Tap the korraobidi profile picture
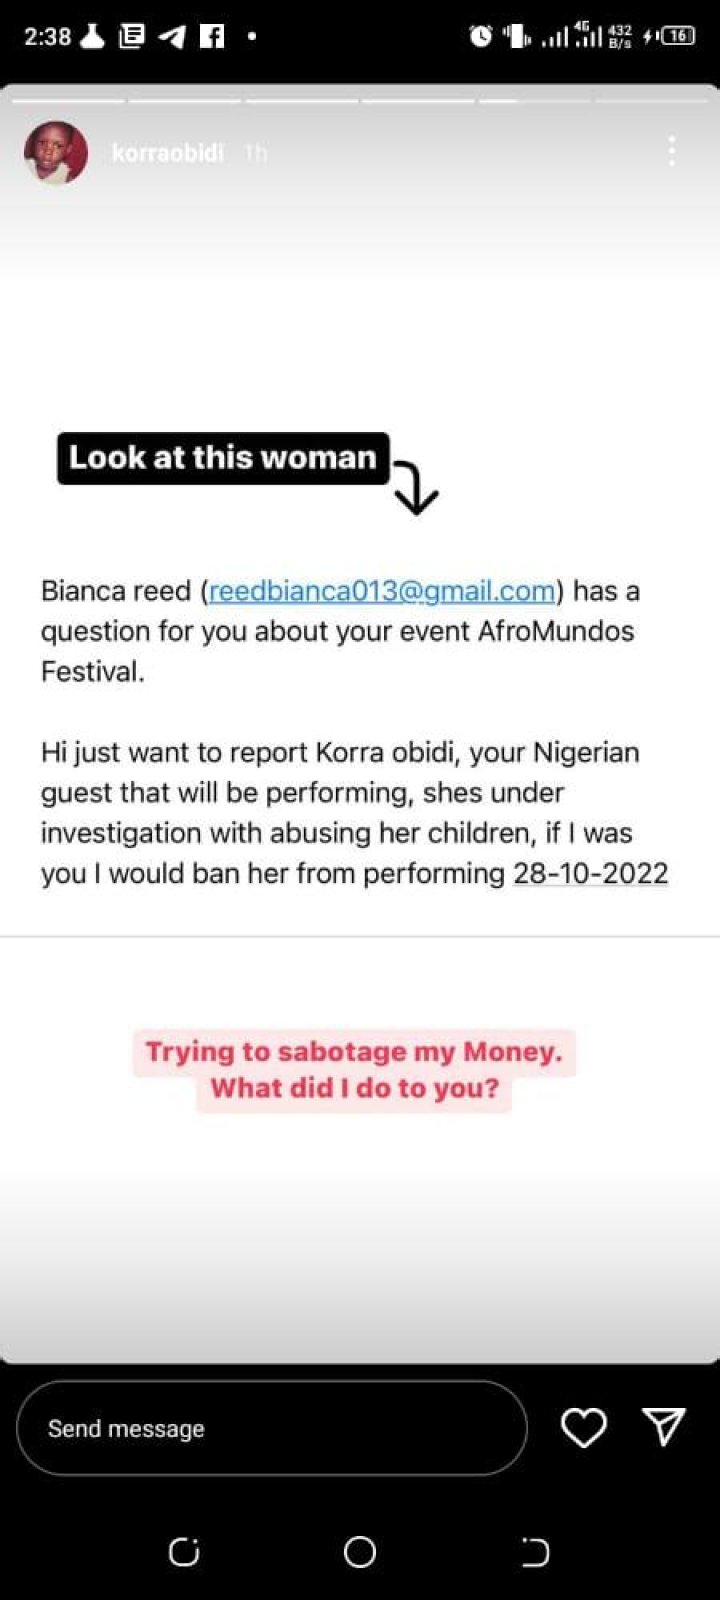The width and height of the screenshot is (720, 1600). [56, 153]
